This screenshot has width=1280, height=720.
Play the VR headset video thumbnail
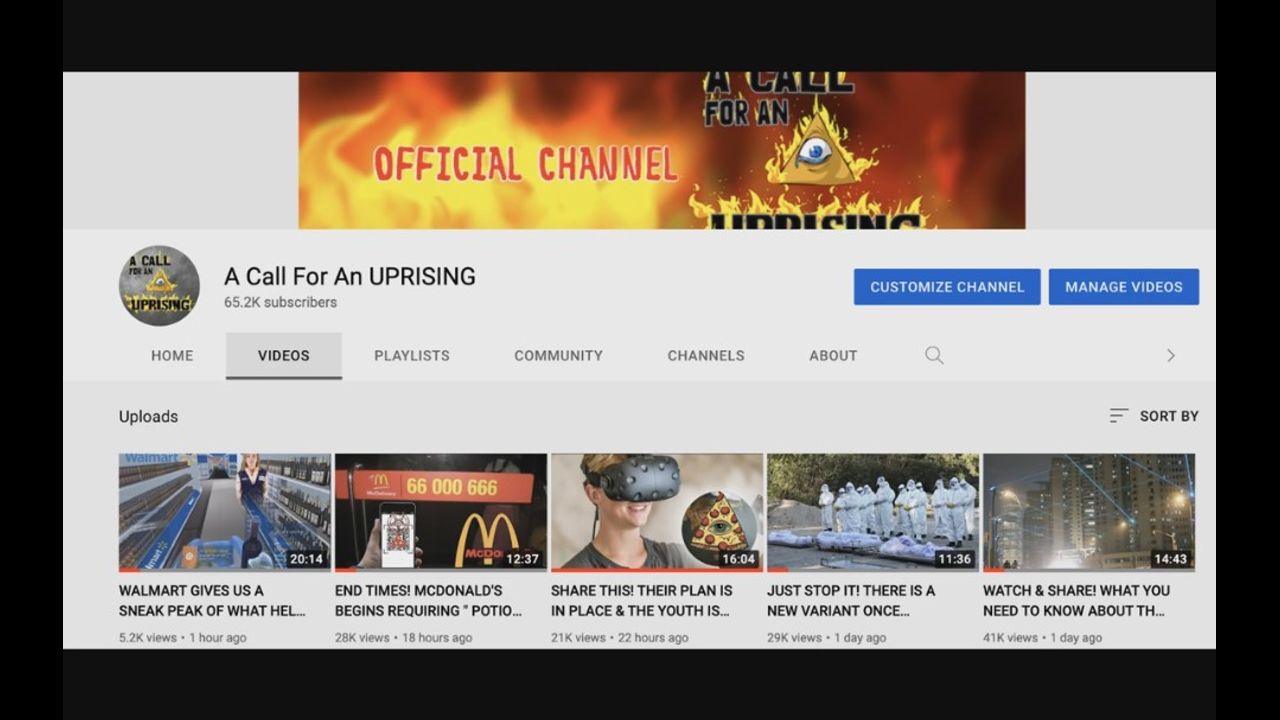click(x=657, y=512)
